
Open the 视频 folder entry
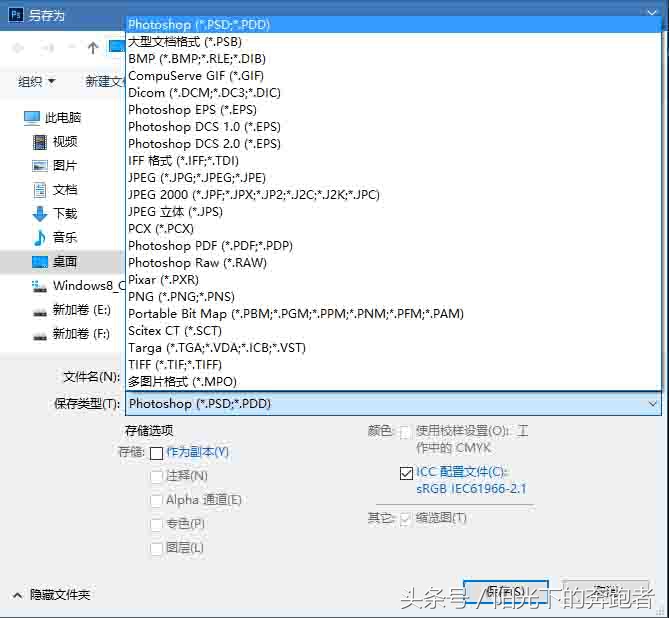pyautogui.click(x=65, y=142)
